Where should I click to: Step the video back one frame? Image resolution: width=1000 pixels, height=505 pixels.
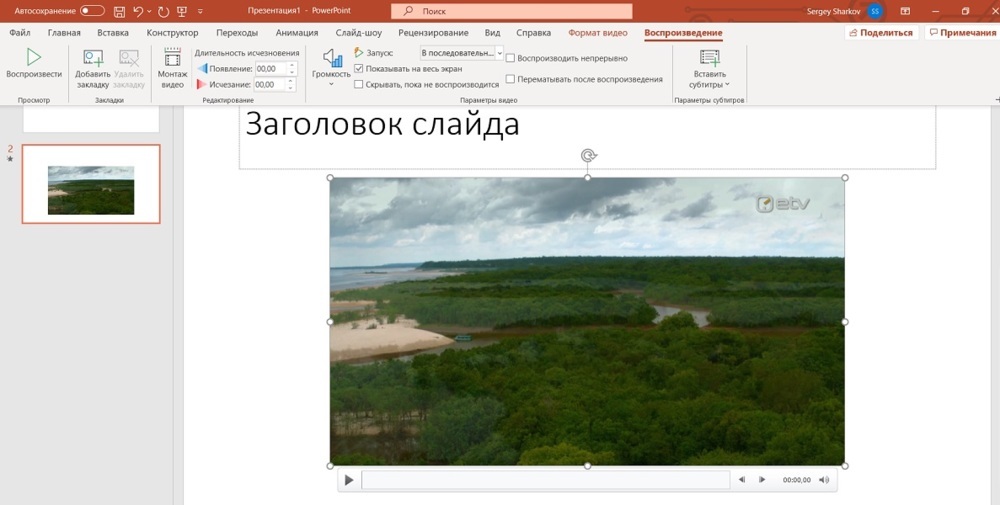[x=742, y=480]
